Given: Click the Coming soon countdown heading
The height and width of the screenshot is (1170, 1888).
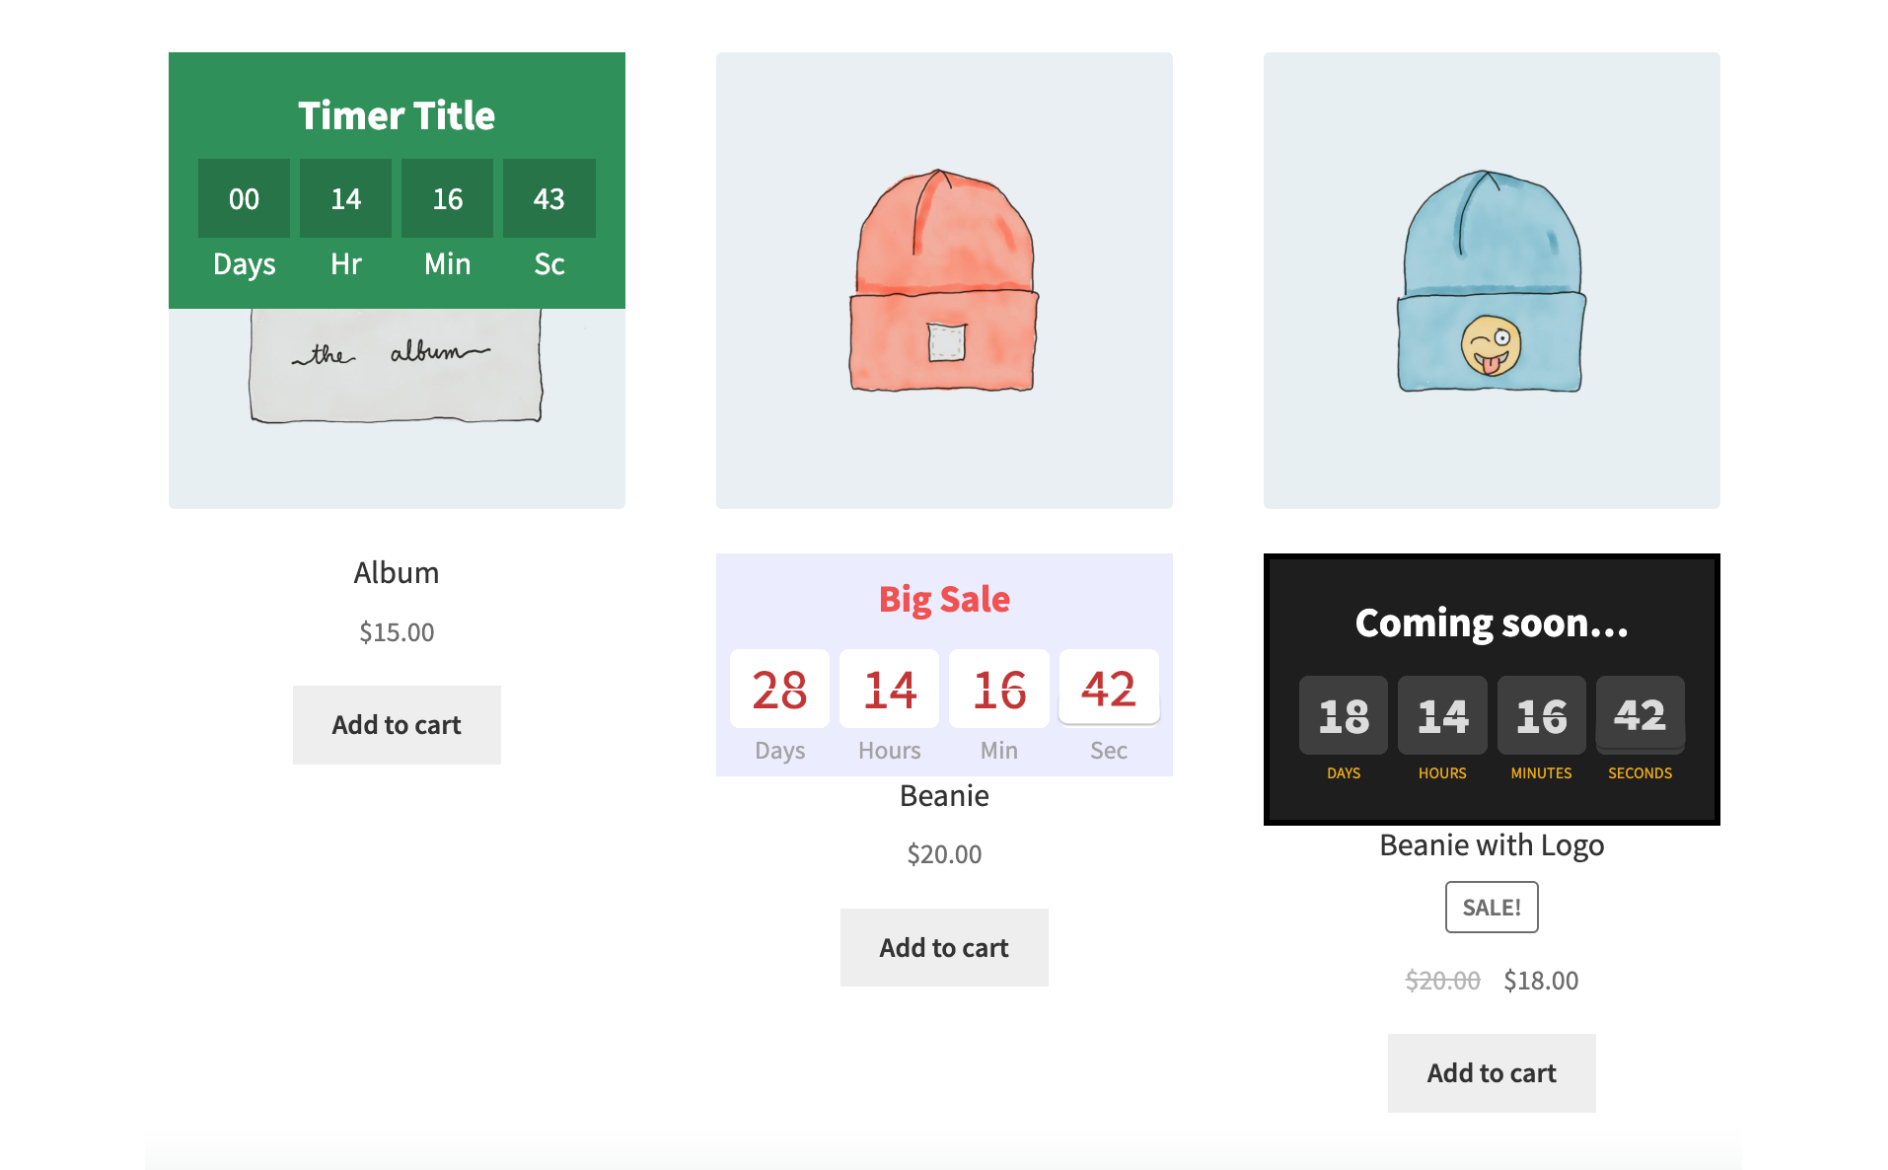Looking at the screenshot, I should 1490,623.
